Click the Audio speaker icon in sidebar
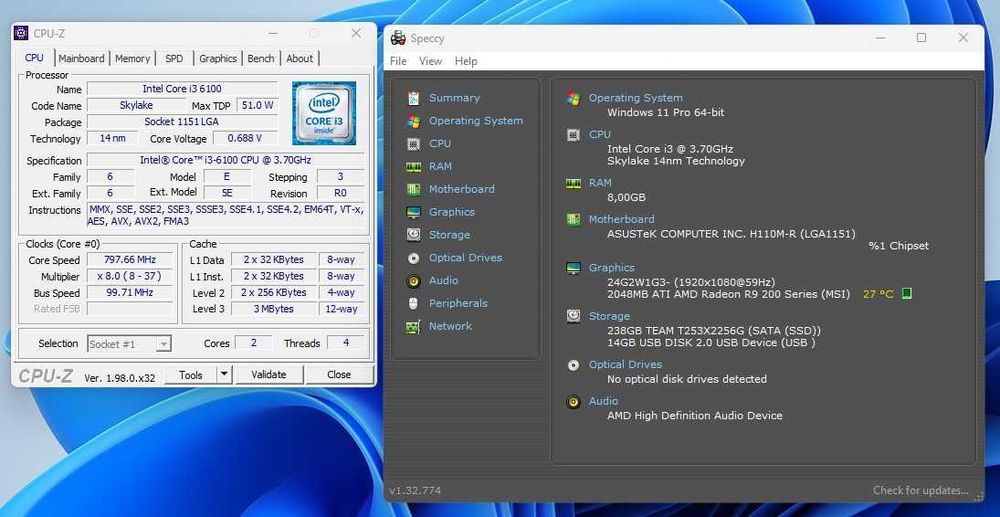1000x517 pixels. [413, 280]
